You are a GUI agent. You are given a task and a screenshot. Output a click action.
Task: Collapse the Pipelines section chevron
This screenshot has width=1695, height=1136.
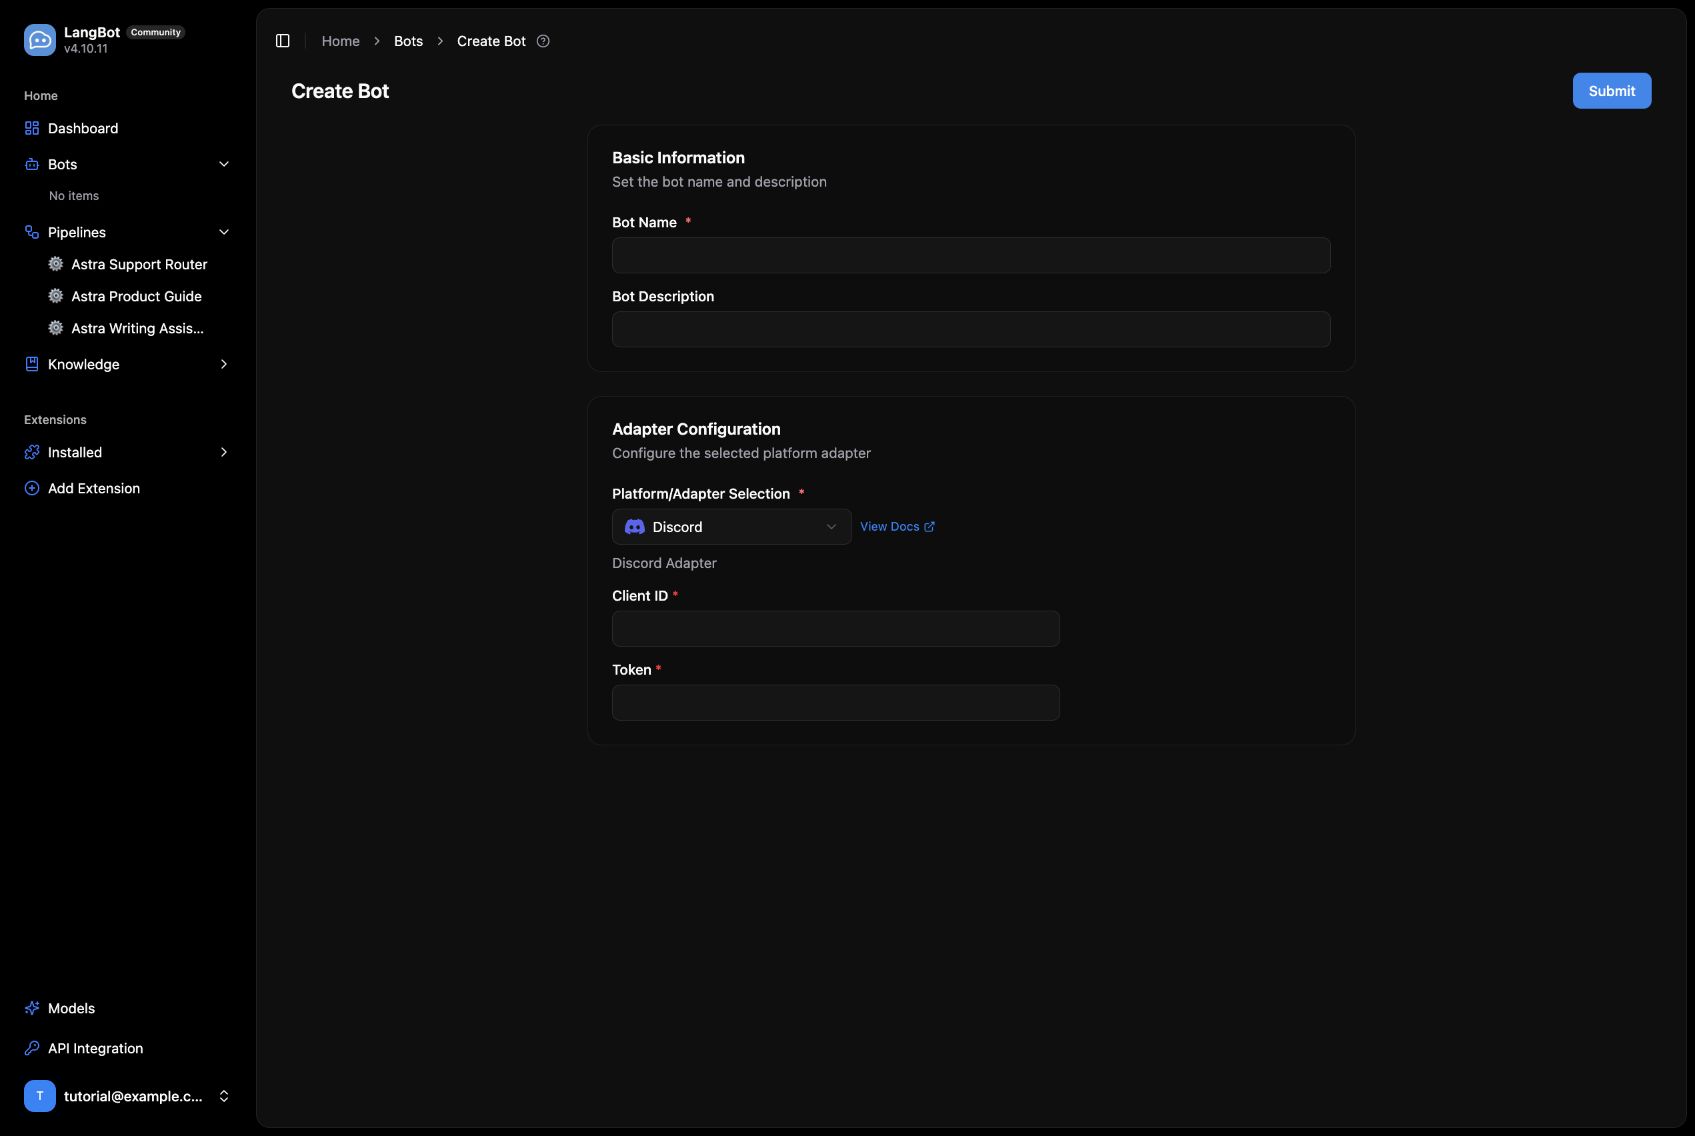[224, 232]
